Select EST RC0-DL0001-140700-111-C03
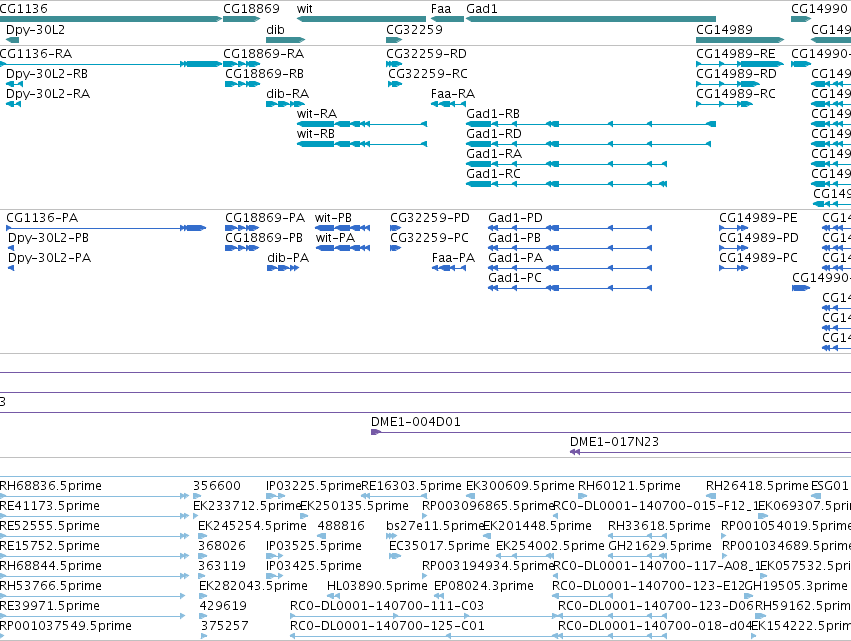This screenshot has width=851, height=641. pyautogui.click(x=426, y=616)
